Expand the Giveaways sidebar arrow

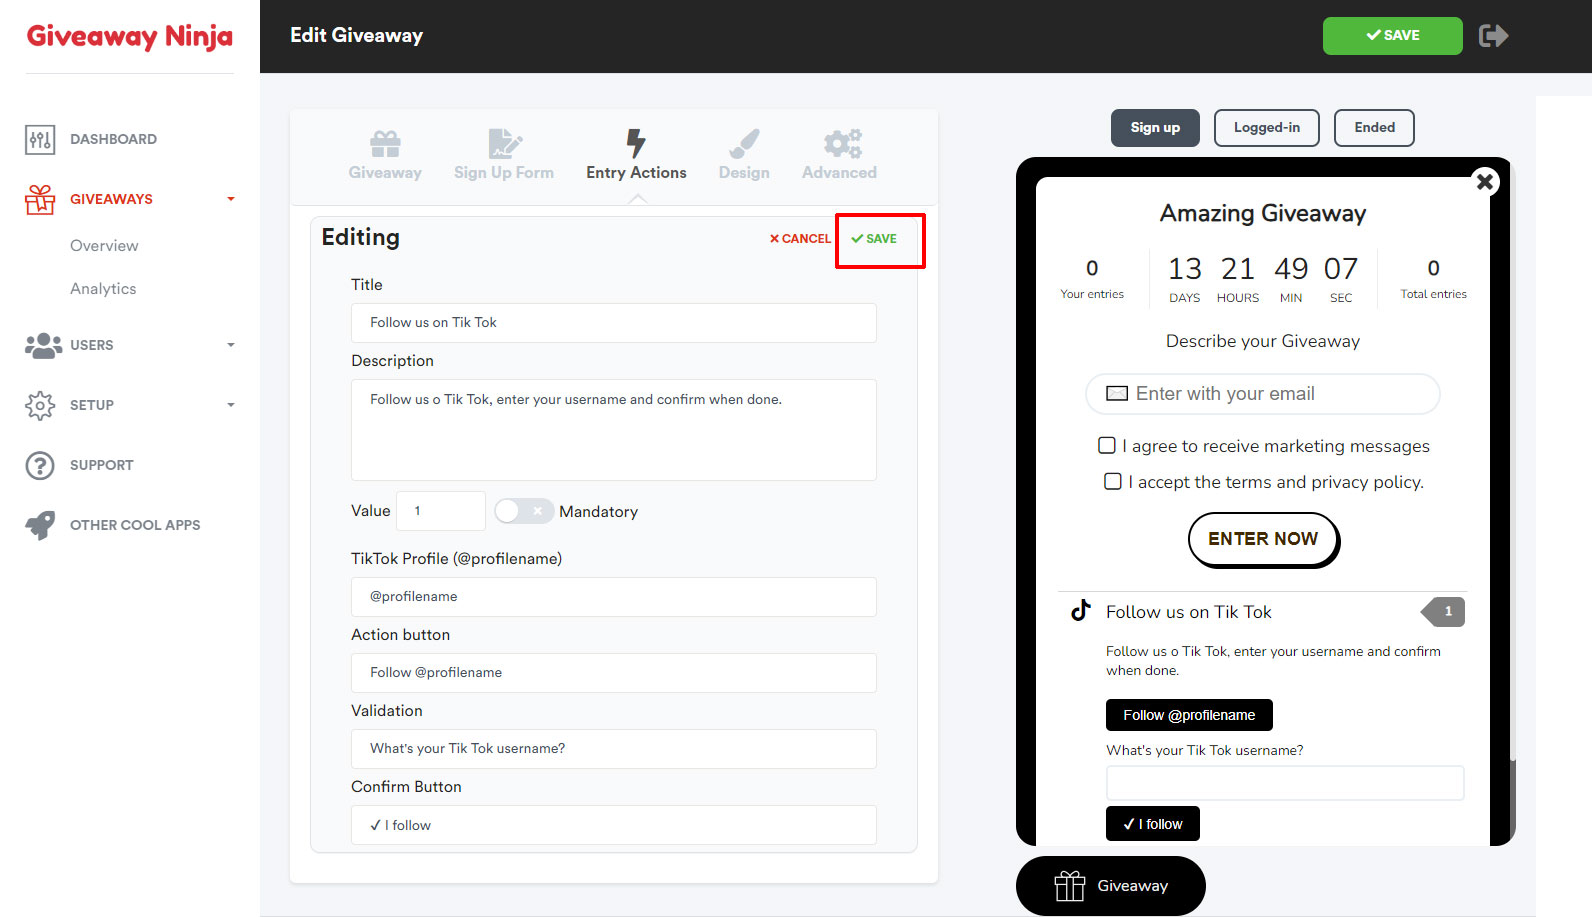point(231,199)
